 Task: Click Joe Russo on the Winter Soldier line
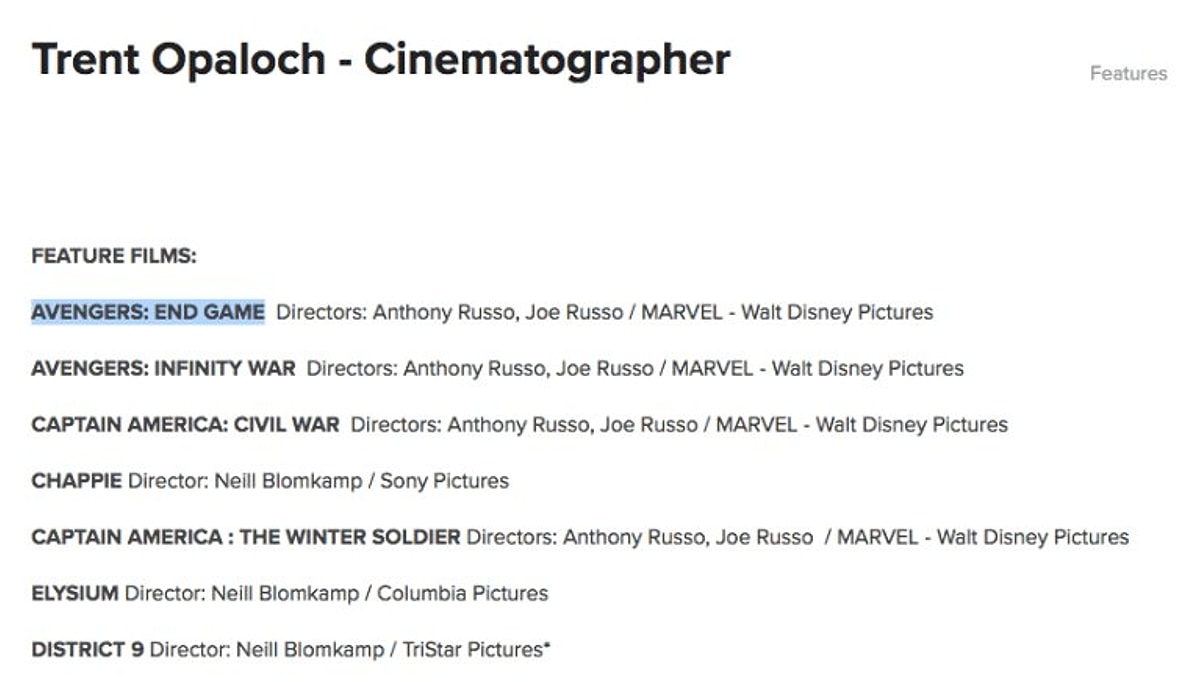click(x=763, y=537)
